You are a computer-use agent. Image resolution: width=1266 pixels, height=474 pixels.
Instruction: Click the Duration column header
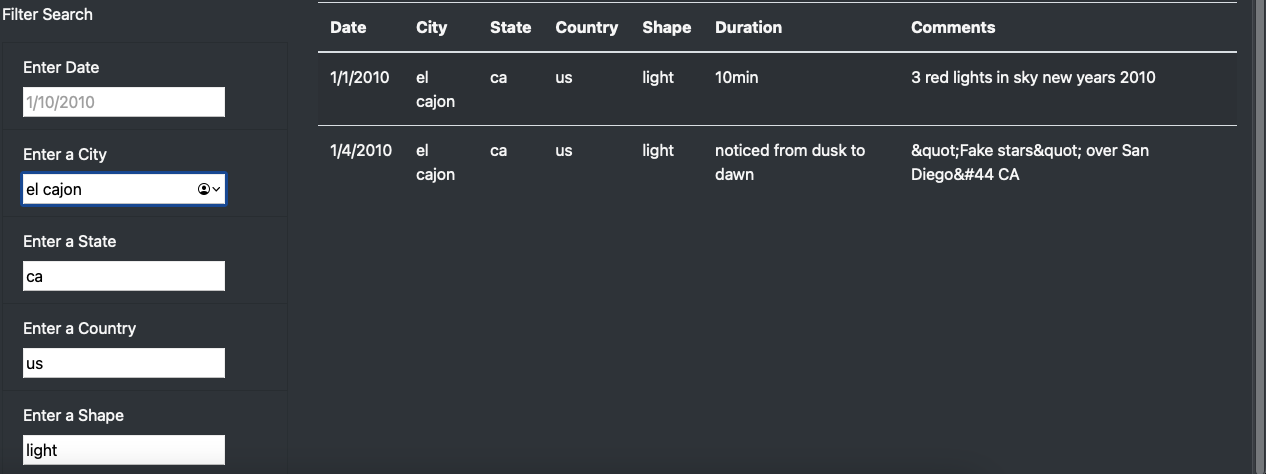coord(748,27)
